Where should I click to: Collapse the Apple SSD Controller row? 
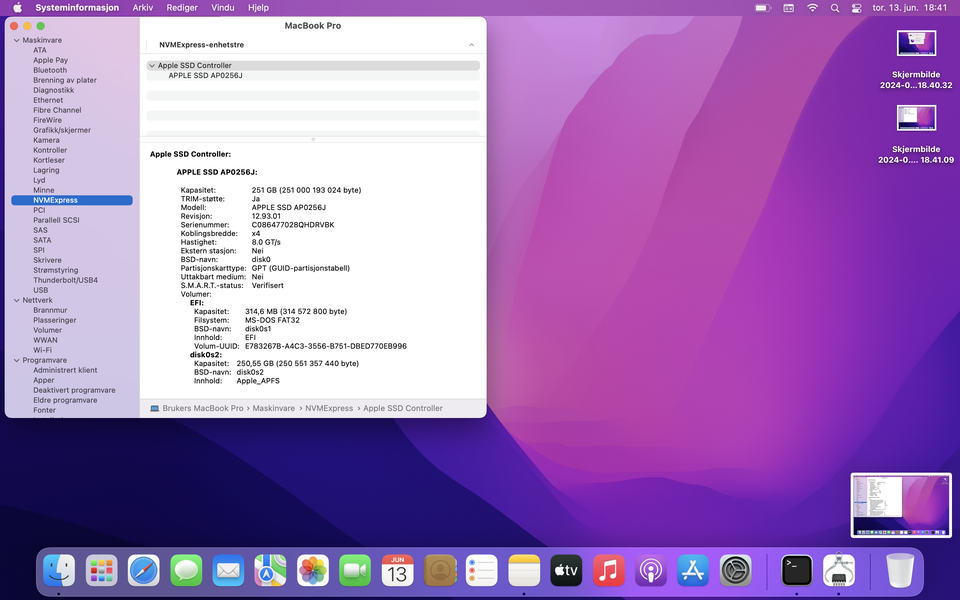(152, 66)
